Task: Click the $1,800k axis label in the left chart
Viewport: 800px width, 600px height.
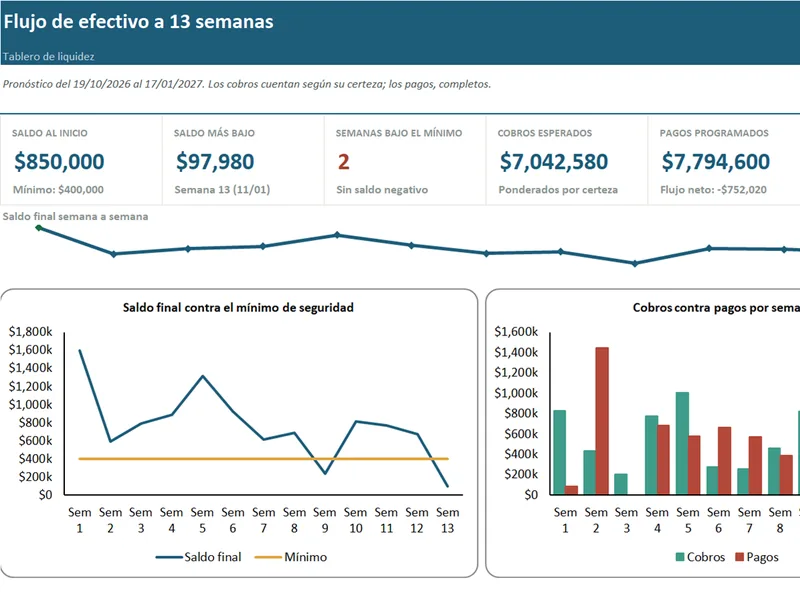Action: point(30,332)
